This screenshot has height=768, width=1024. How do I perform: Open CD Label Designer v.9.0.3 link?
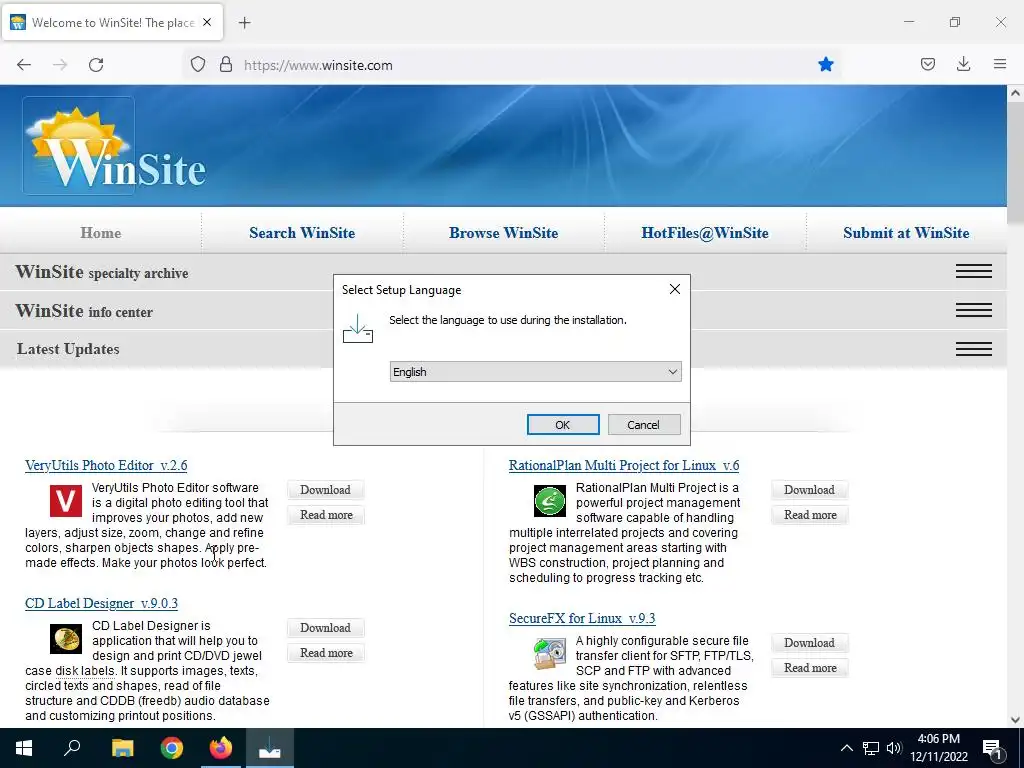(x=101, y=603)
